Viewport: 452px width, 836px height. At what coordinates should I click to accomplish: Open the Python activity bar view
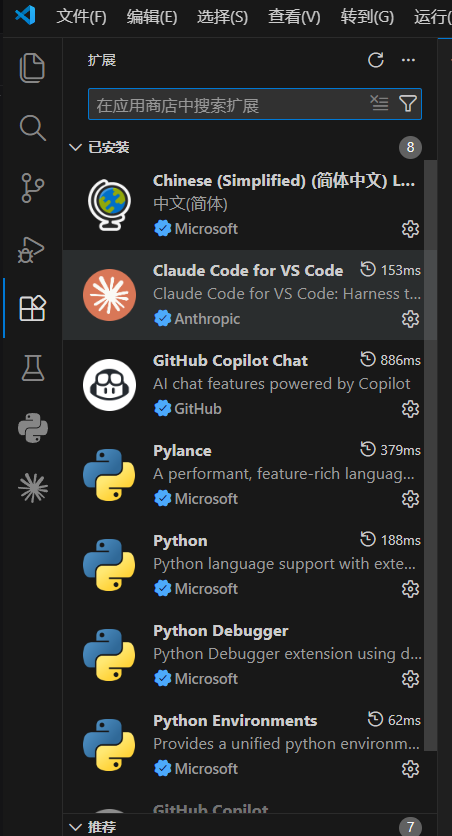click(x=33, y=428)
